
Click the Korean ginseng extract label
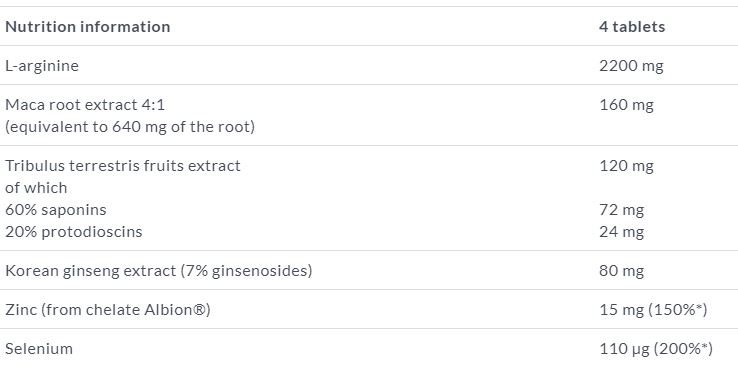(159, 271)
